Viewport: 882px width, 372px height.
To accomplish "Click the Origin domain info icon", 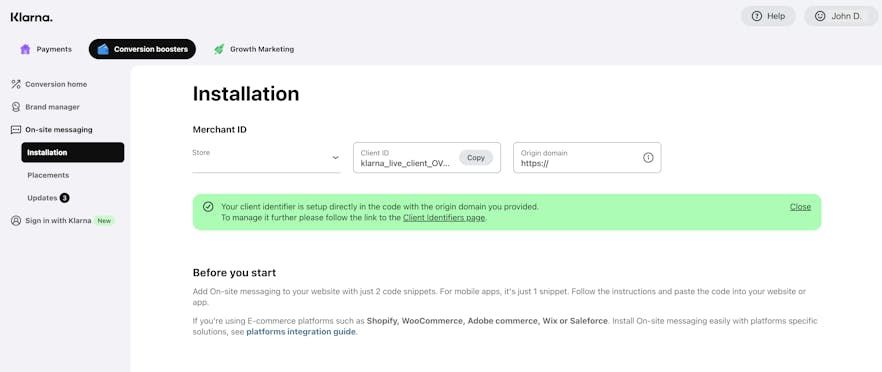I will click(x=648, y=158).
